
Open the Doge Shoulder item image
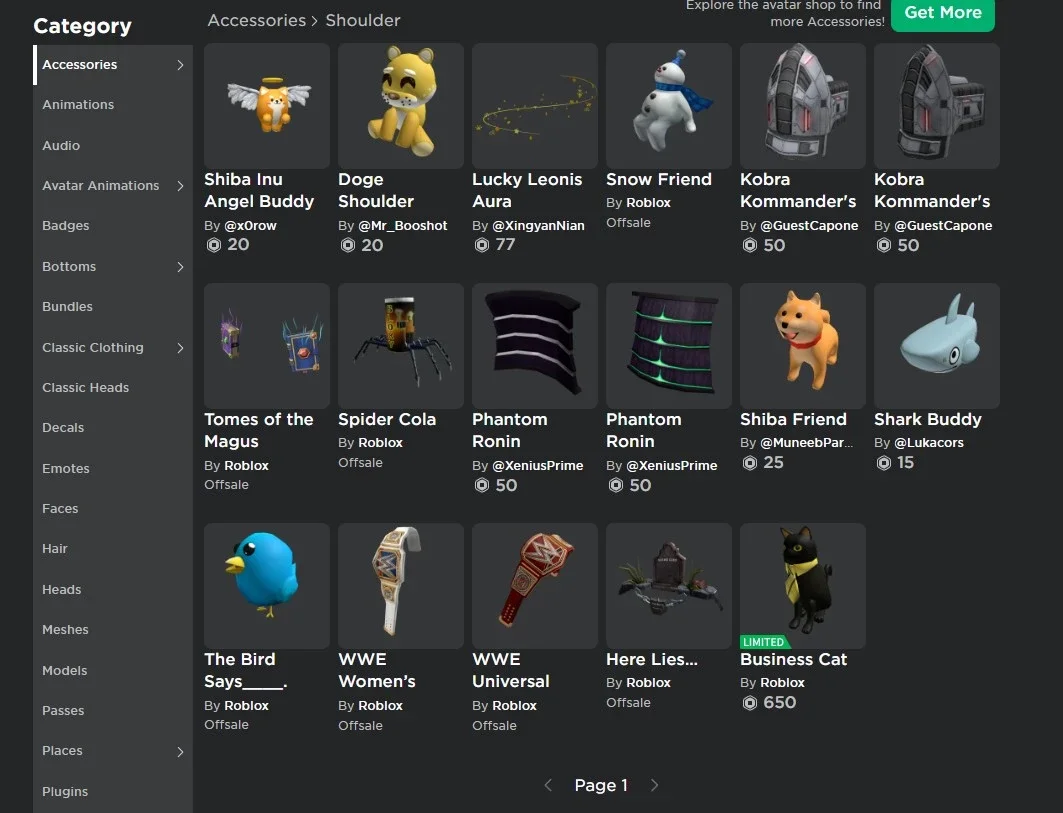pyautogui.click(x=401, y=106)
